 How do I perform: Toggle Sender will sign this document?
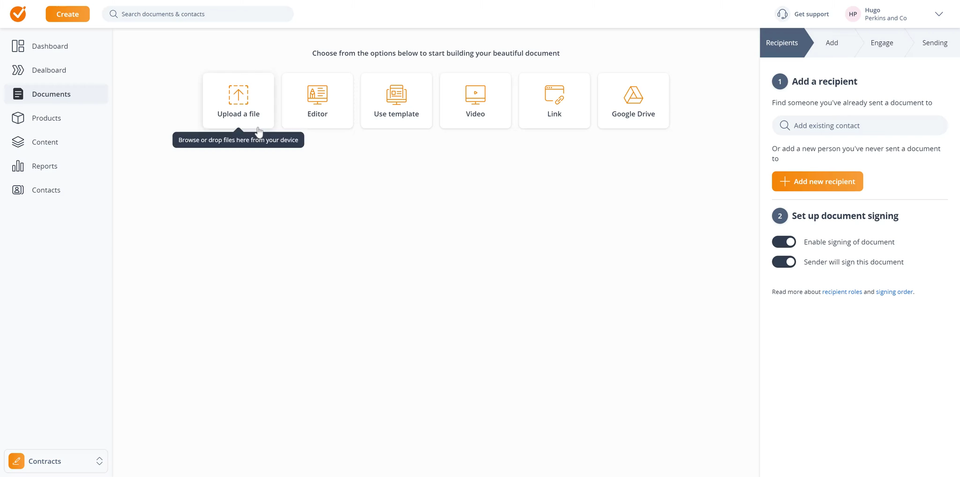[x=784, y=262]
